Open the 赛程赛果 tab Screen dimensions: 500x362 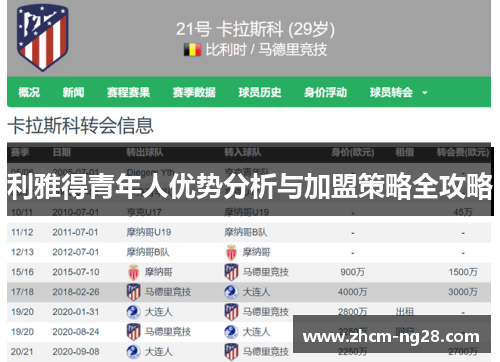[x=128, y=92]
